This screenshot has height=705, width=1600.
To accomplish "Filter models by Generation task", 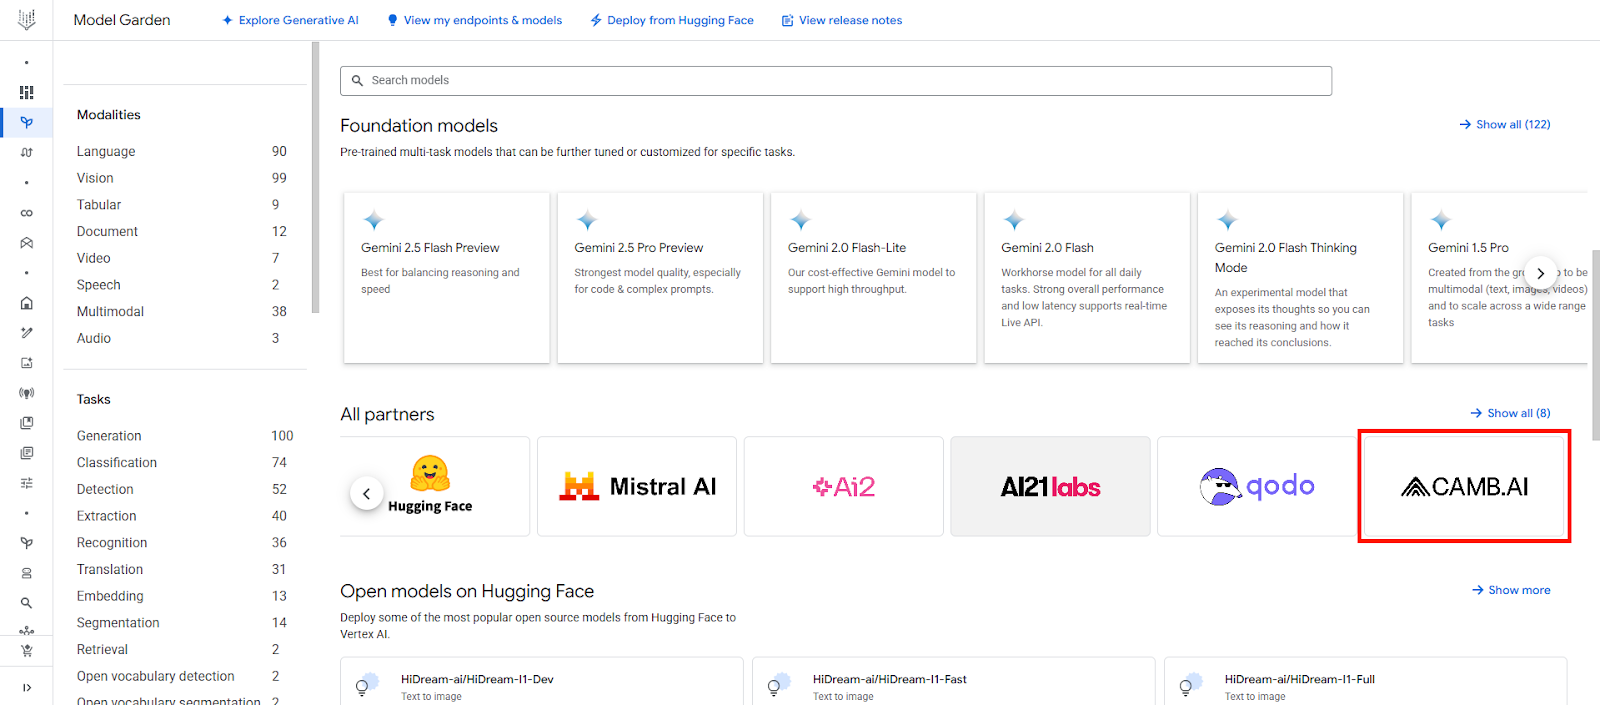I will click(109, 436).
